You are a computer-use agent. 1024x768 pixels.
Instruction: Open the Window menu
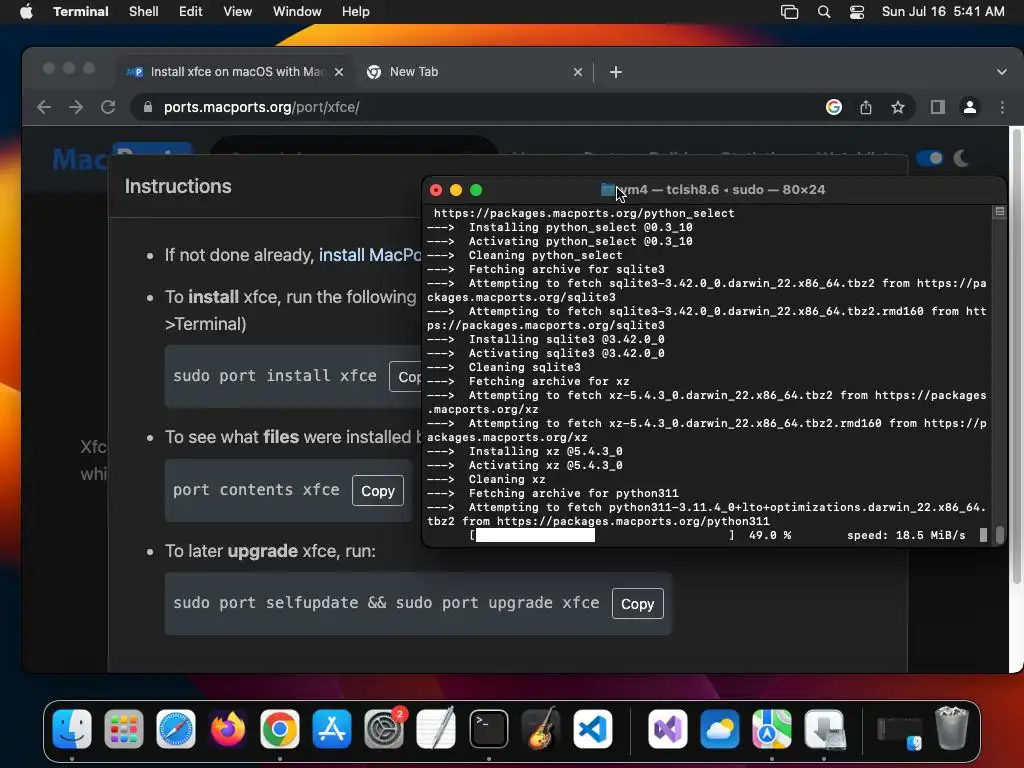296,12
